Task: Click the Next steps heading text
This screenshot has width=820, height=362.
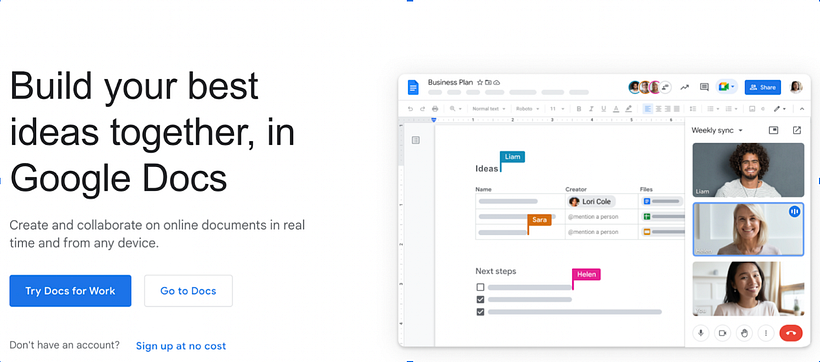Action: 495,271
